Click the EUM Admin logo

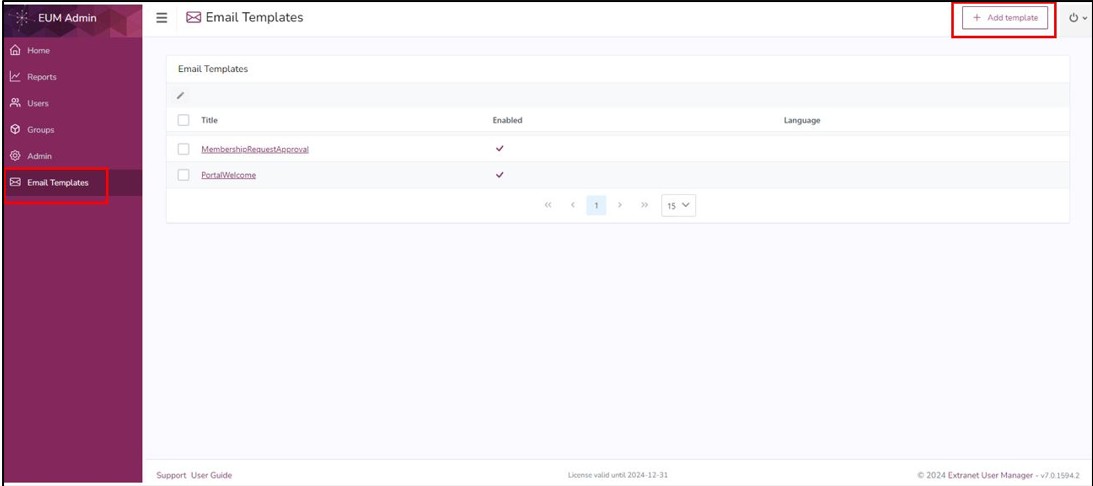point(22,18)
